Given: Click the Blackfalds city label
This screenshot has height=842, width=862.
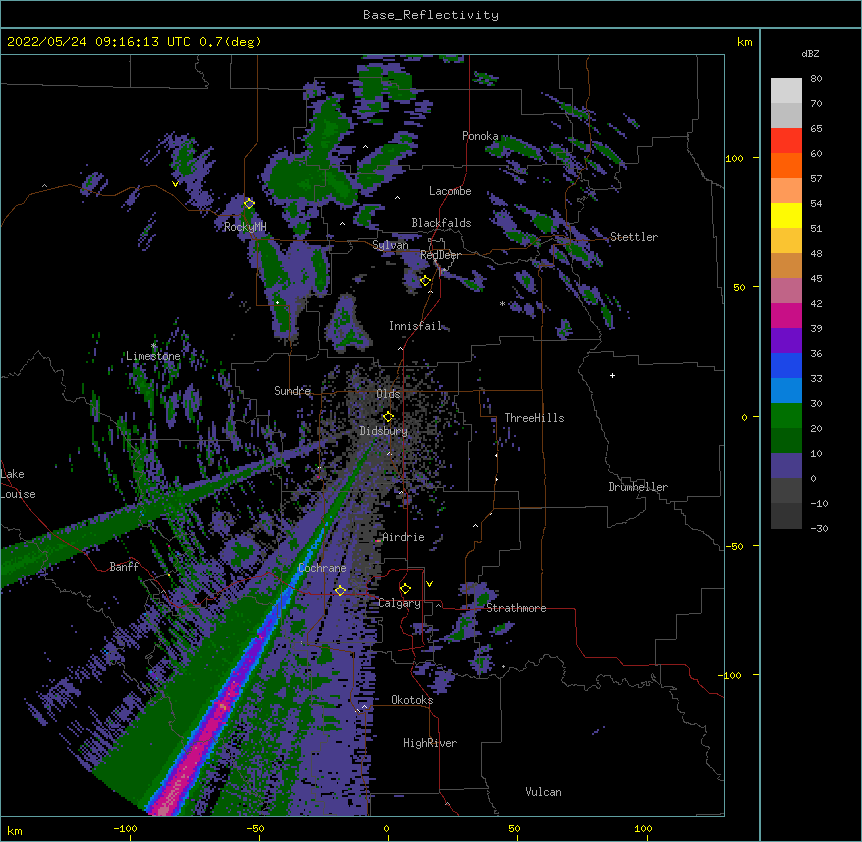Looking at the screenshot, I should coord(441,223).
